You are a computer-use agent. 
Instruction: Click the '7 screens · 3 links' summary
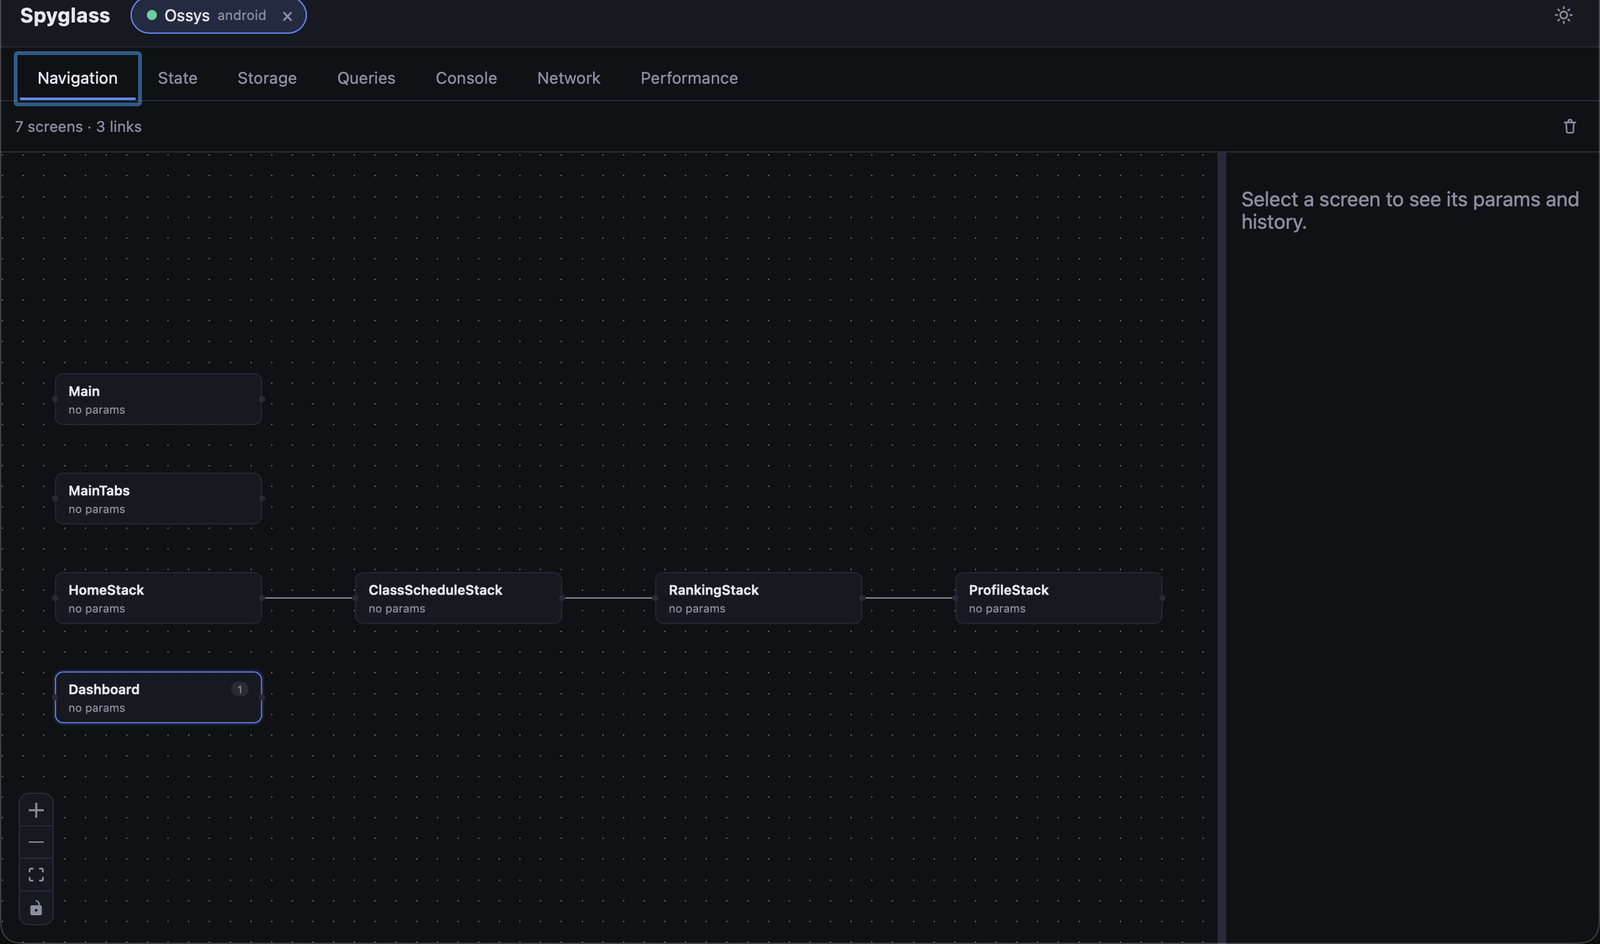[x=78, y=127]
